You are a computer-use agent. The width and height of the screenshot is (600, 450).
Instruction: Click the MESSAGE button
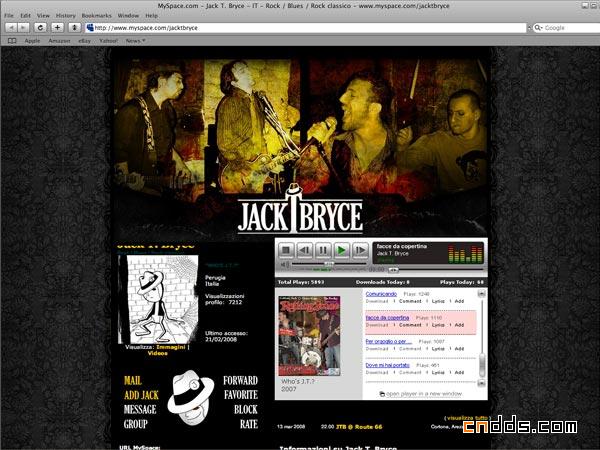point(140,409)
